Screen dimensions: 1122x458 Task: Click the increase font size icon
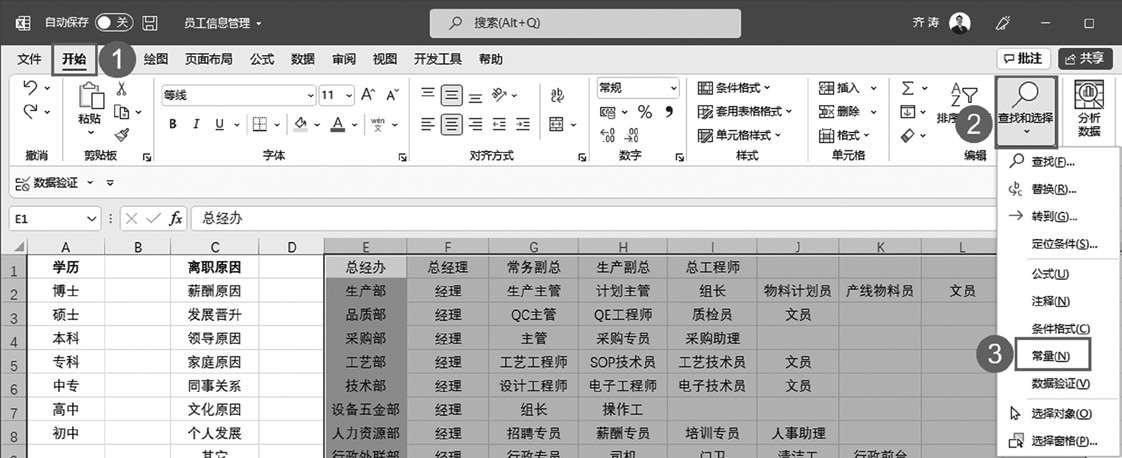367,95
